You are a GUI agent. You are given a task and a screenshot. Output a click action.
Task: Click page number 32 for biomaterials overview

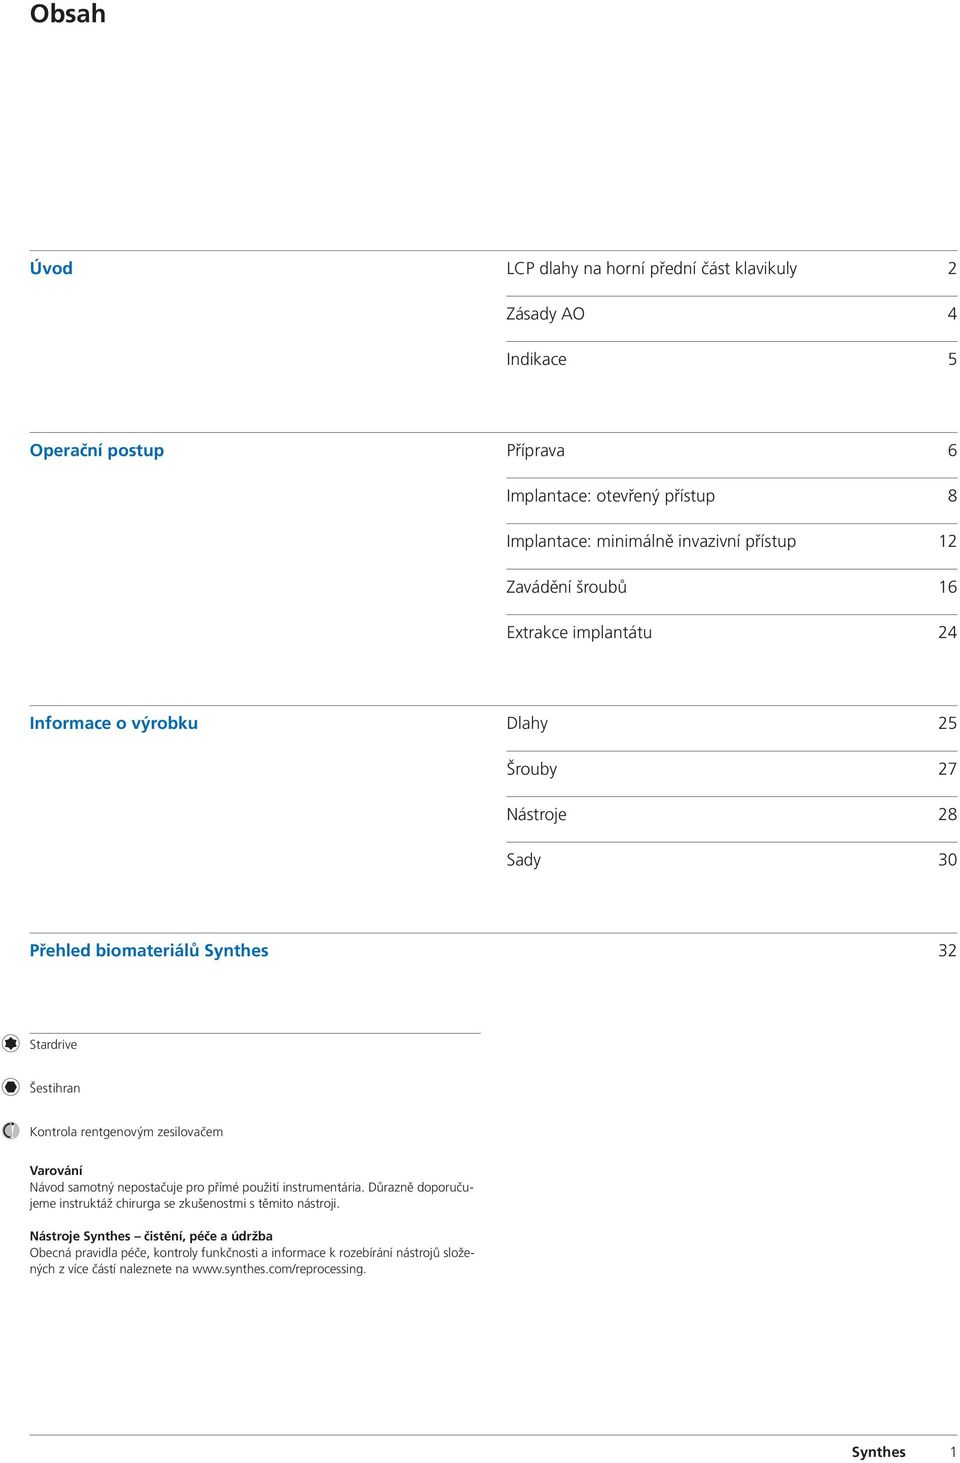coord(947,950)
